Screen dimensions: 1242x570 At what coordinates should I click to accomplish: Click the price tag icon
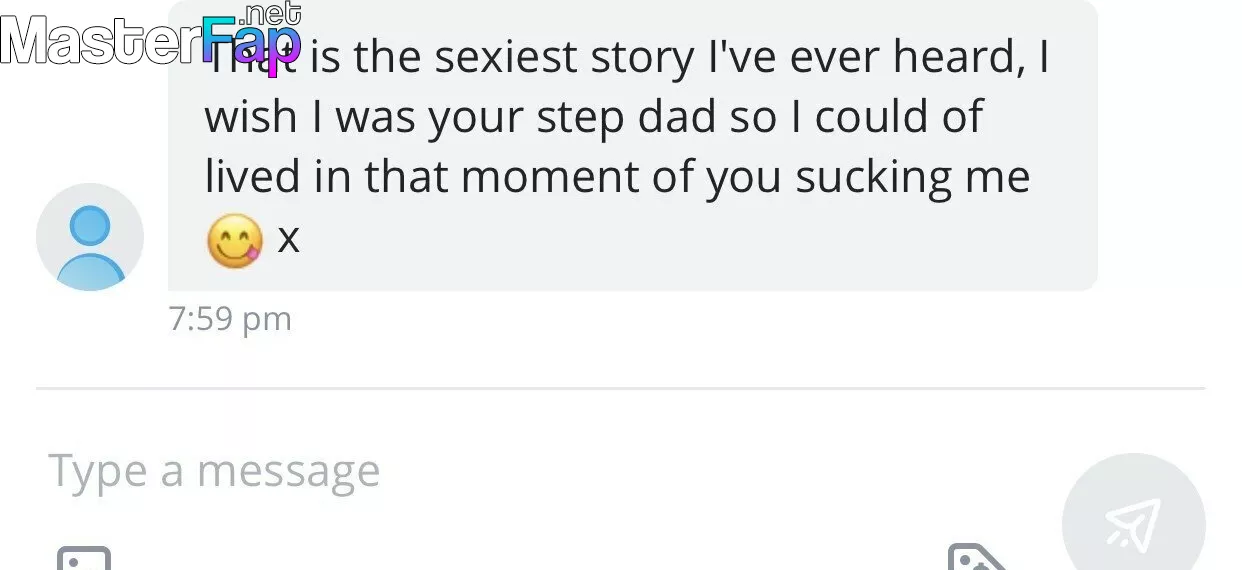[x=975, y=558]
